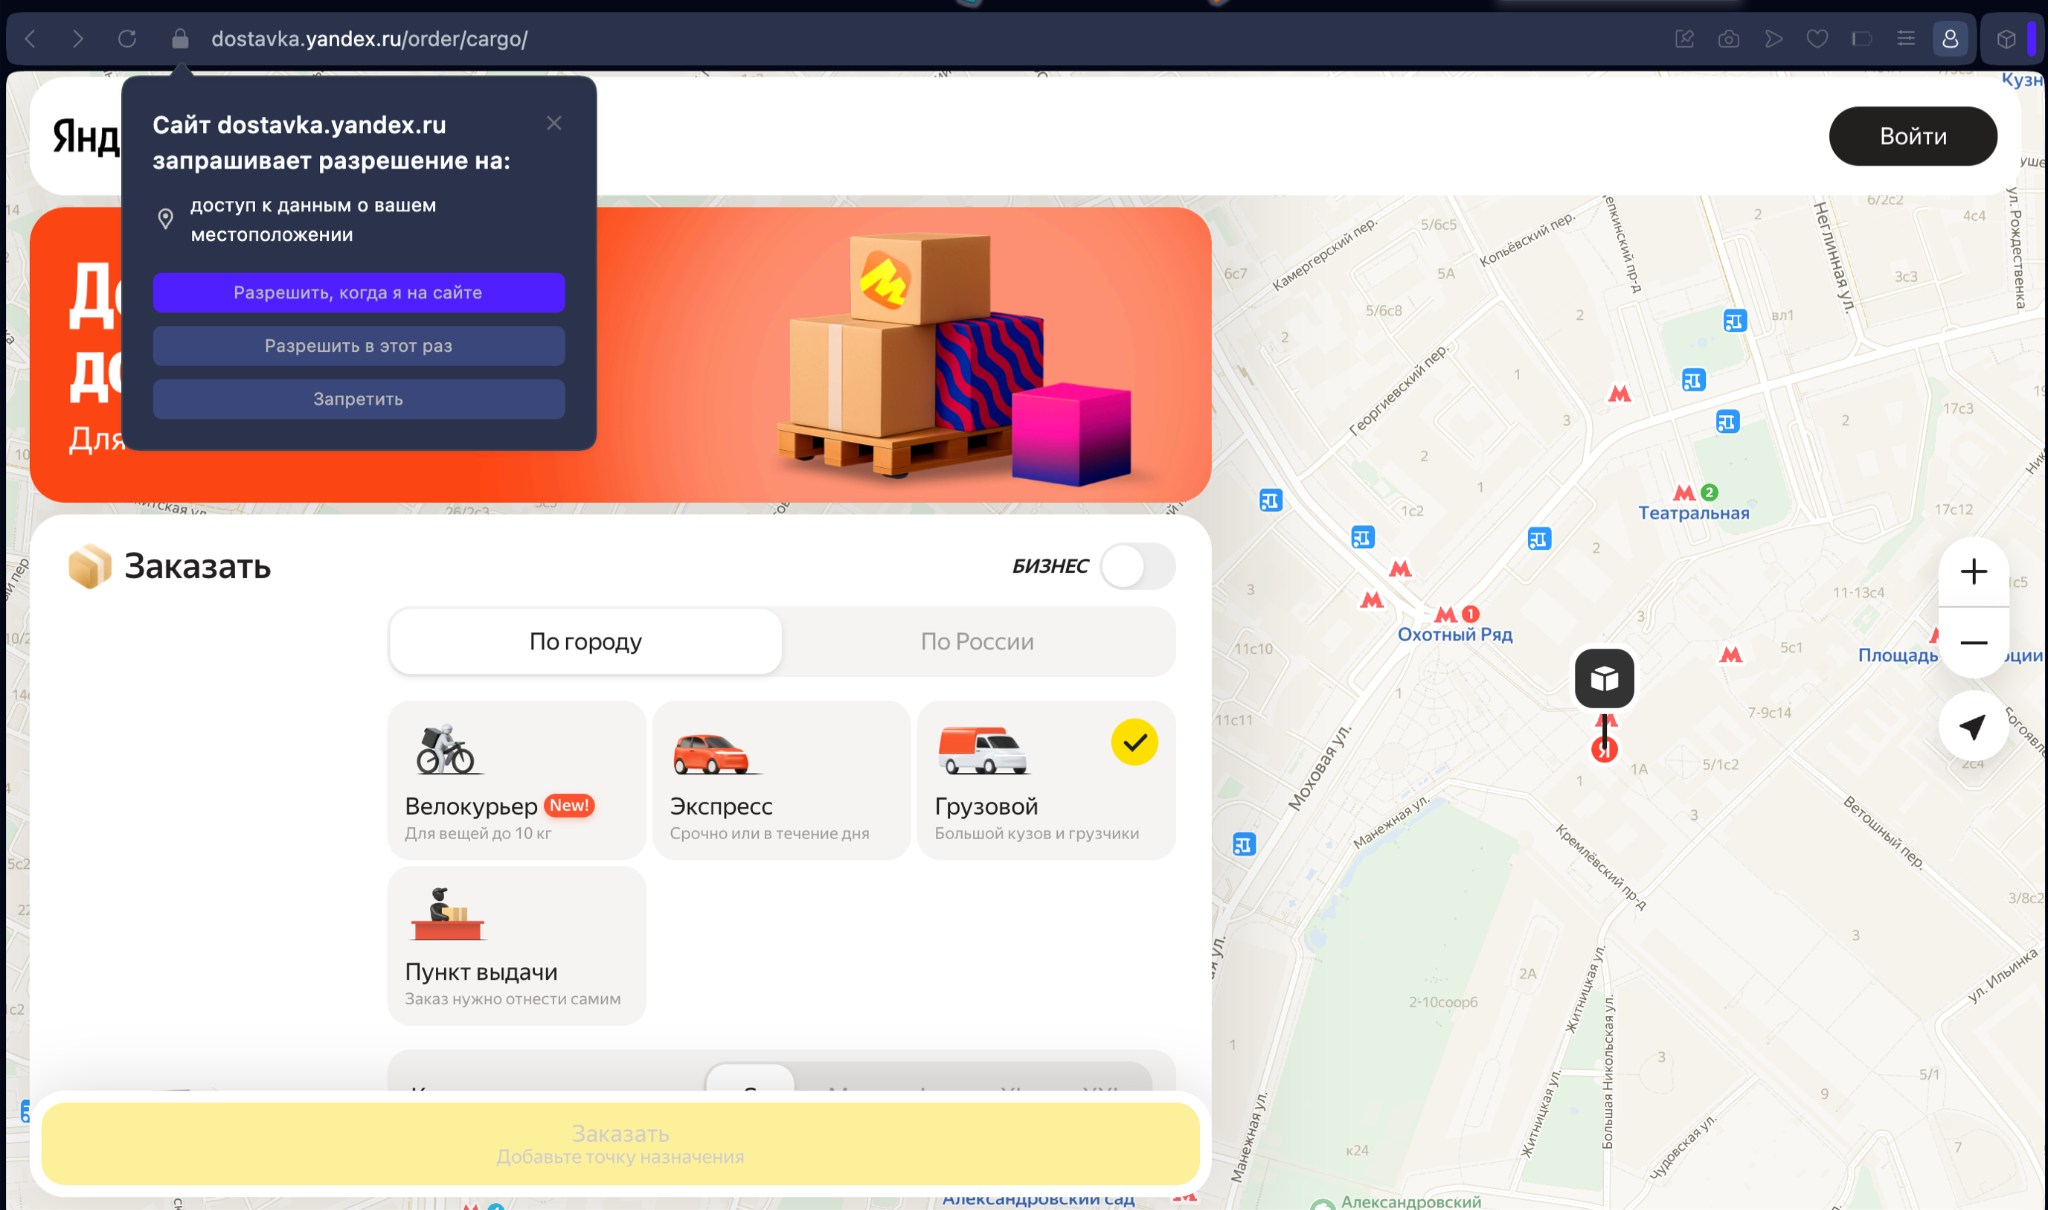Click the address bar URL

(369, 39)
